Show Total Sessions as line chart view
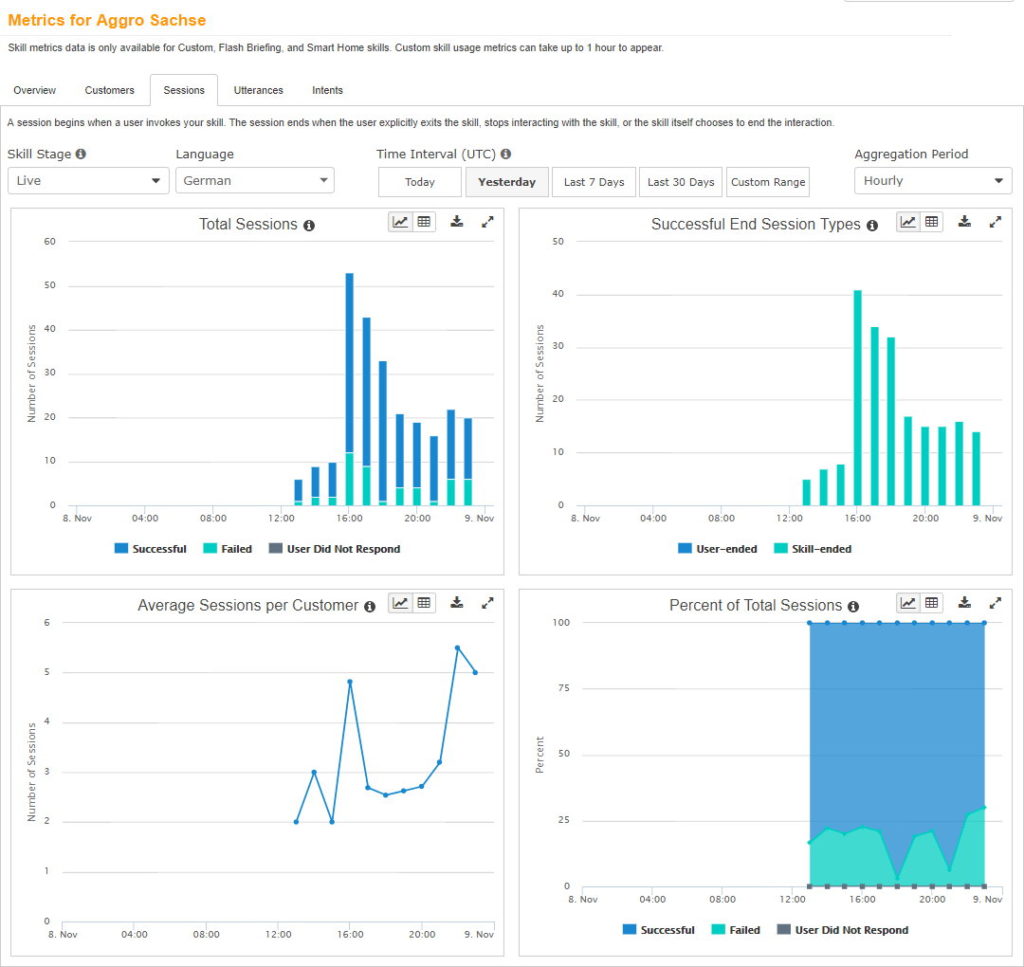Viewport: 1024px width, 967px height. [x=400, y=222]
